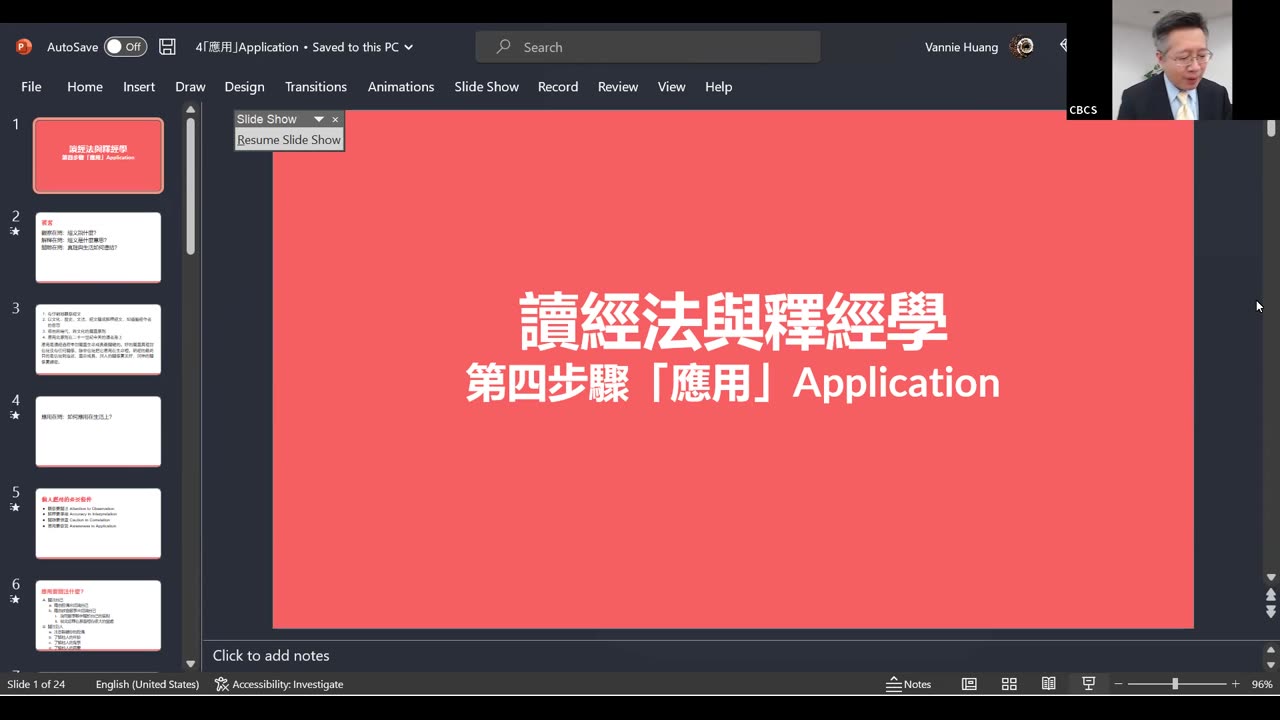The width and height of the screenshot is (1280, 720).
Task: Click the slide editor scroll down arrow
Action: coord(1271,577)
